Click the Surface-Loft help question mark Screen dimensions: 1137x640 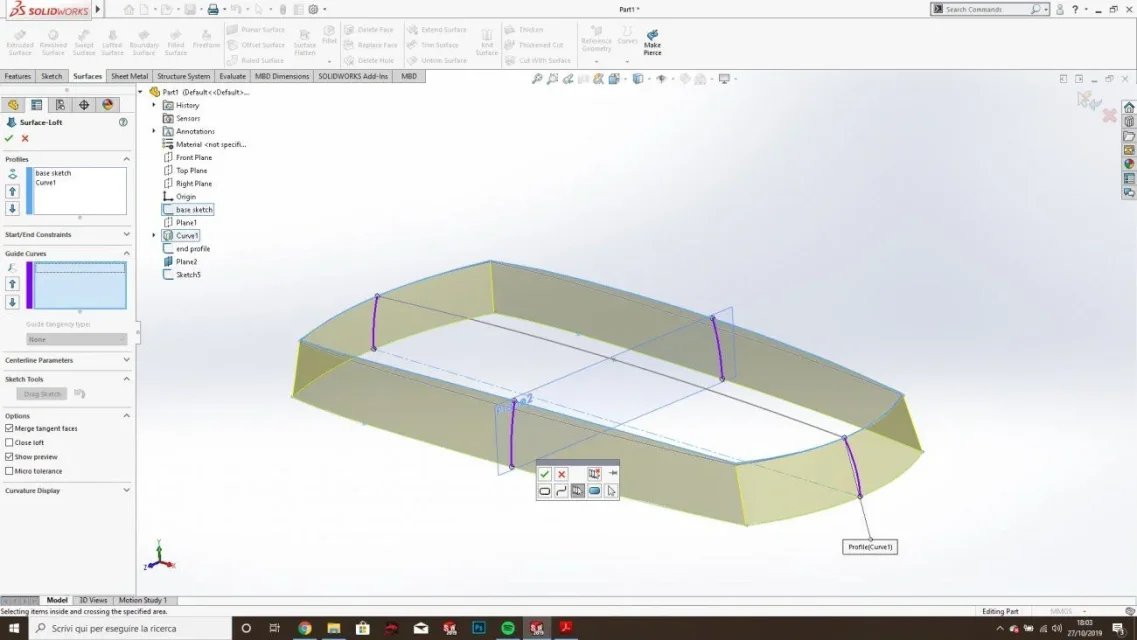click(123, 122)
